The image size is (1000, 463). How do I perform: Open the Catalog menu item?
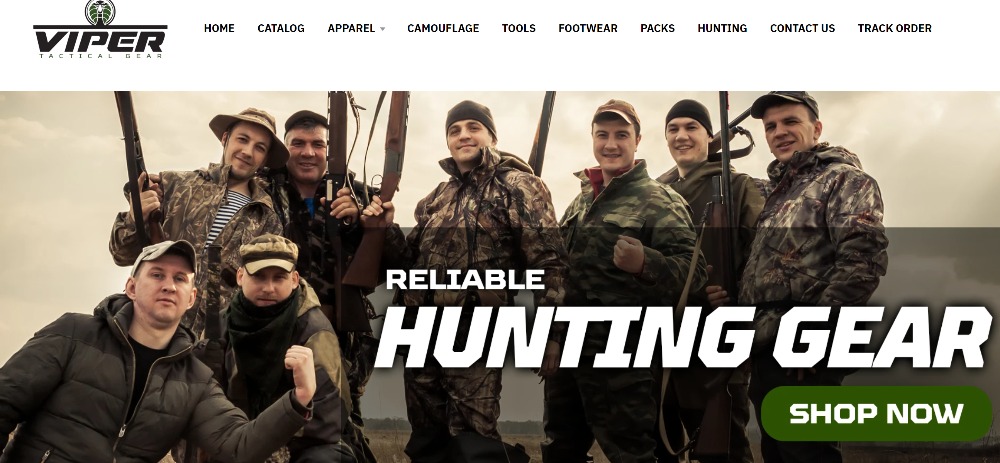tap(281, 28)
